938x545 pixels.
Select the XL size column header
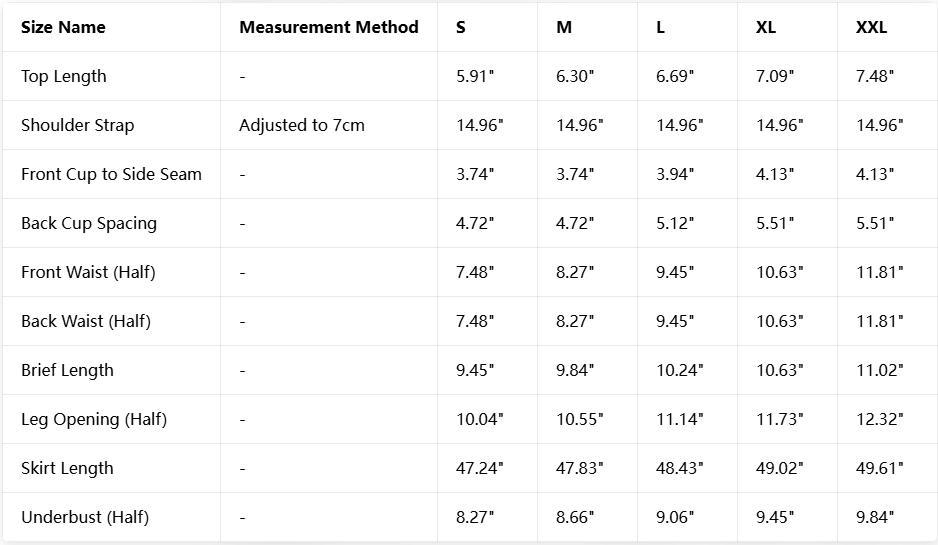coord(766,28)
